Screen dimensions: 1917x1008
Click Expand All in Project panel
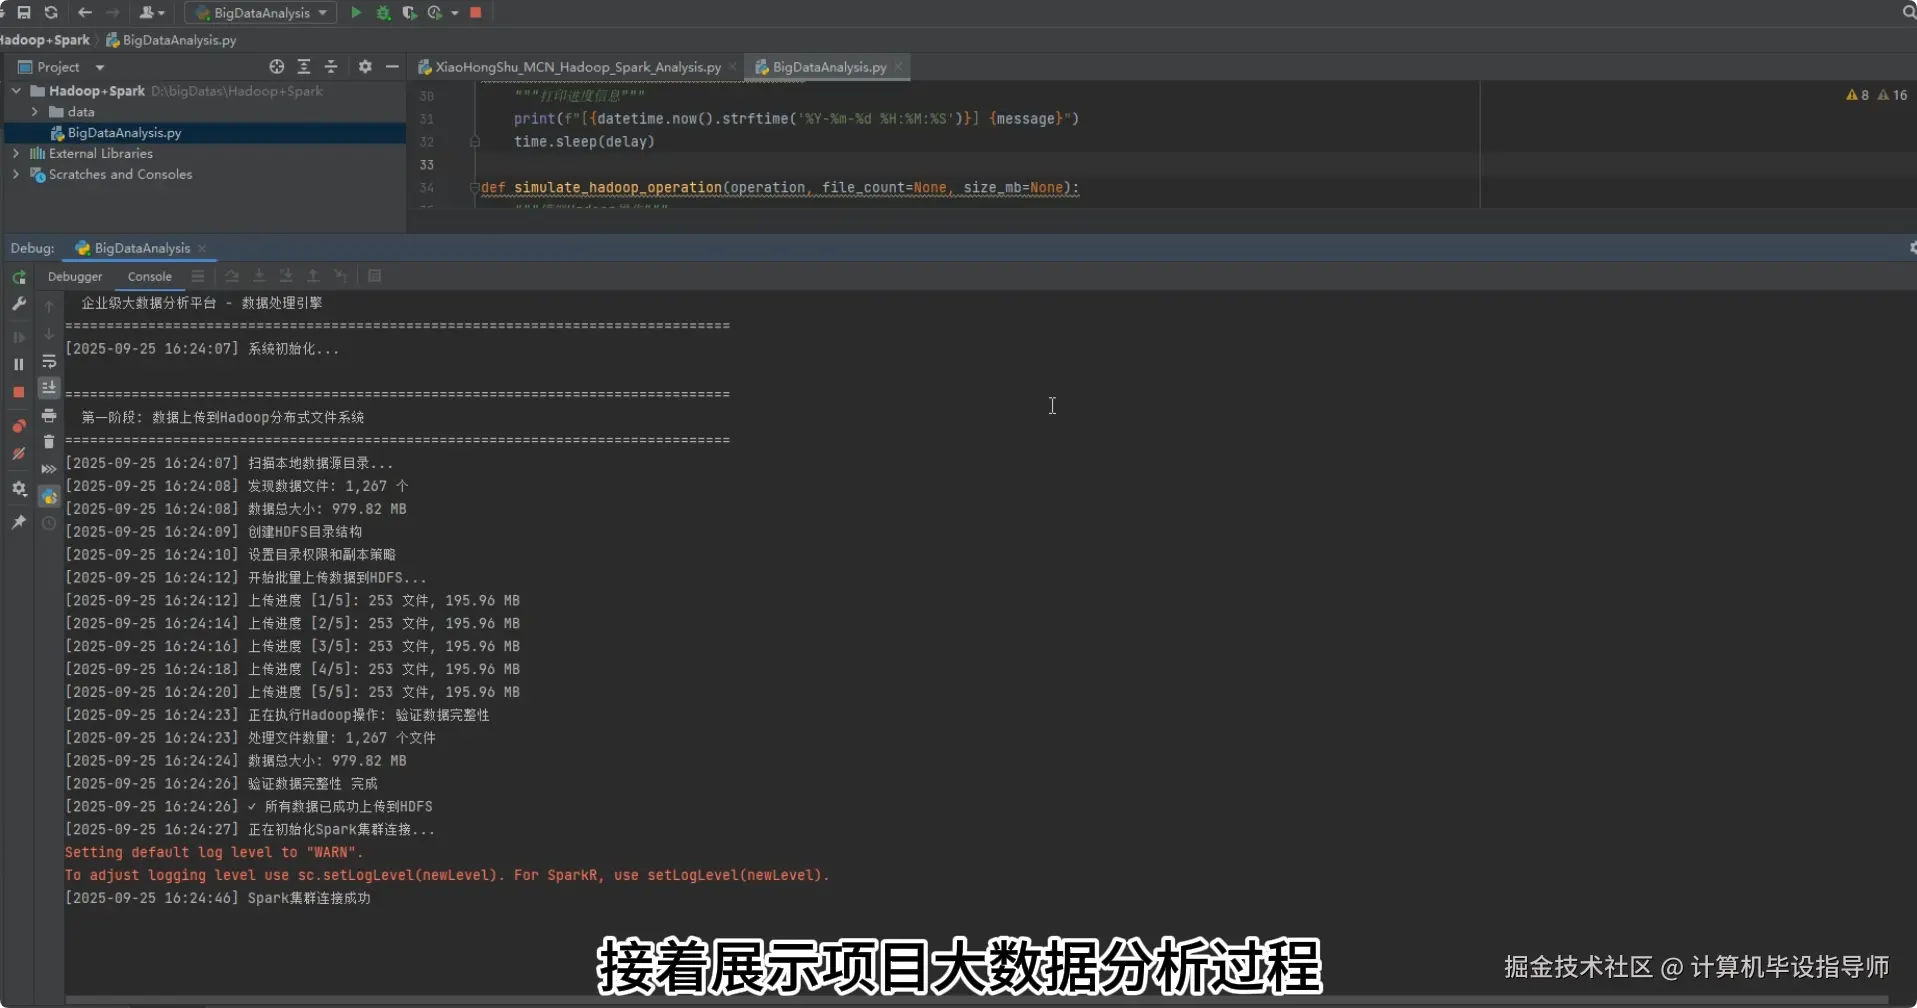304,67
